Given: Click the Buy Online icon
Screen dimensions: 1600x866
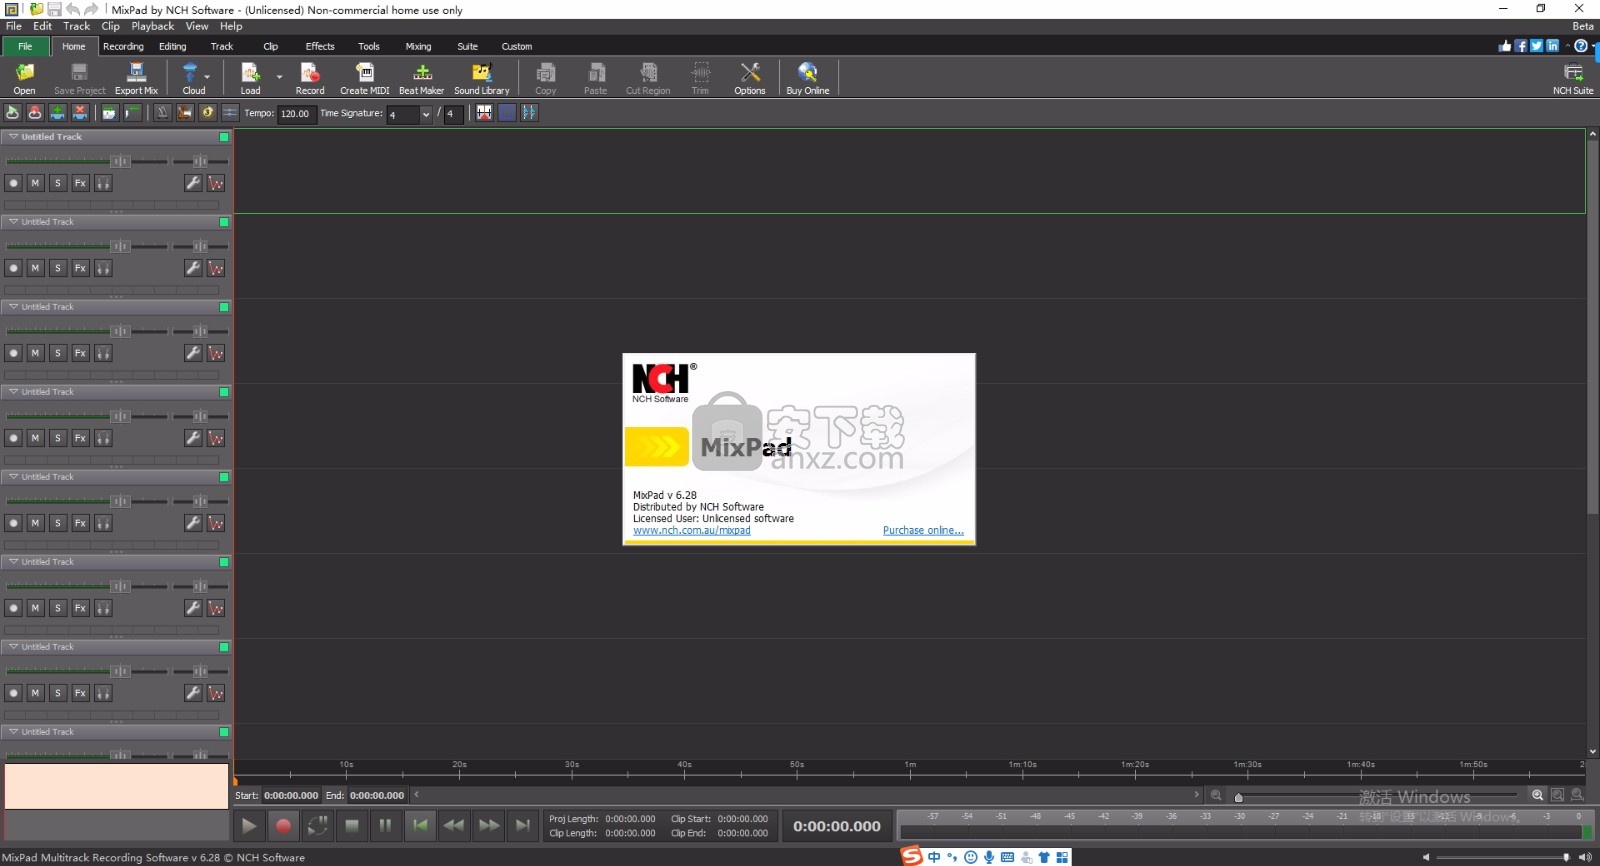Looking at the screenshot, I should click(808, 78).
